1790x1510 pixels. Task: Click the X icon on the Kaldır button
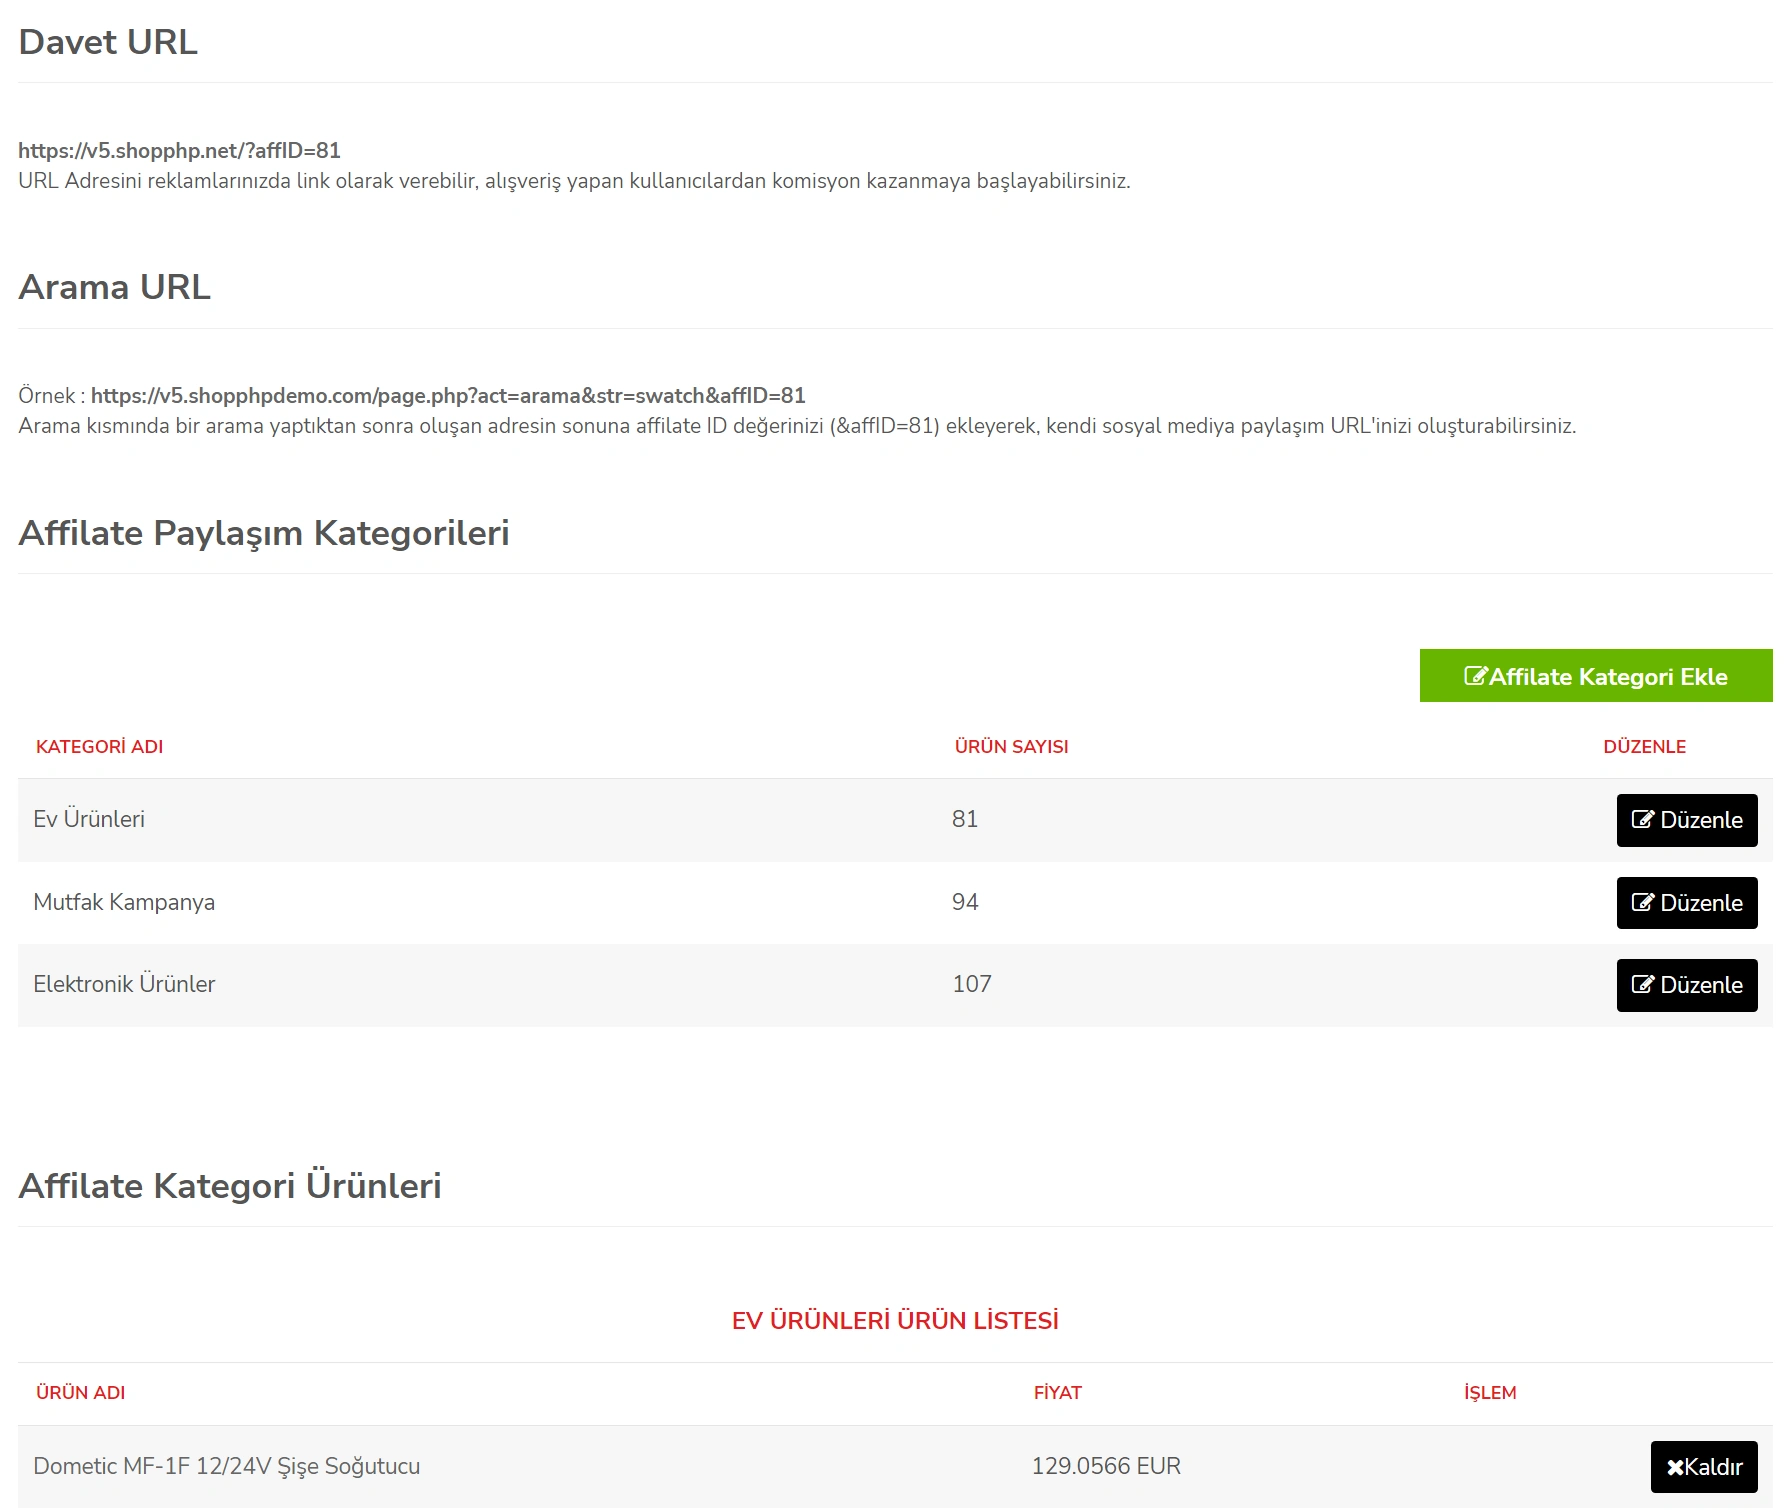[1675, 1467]
